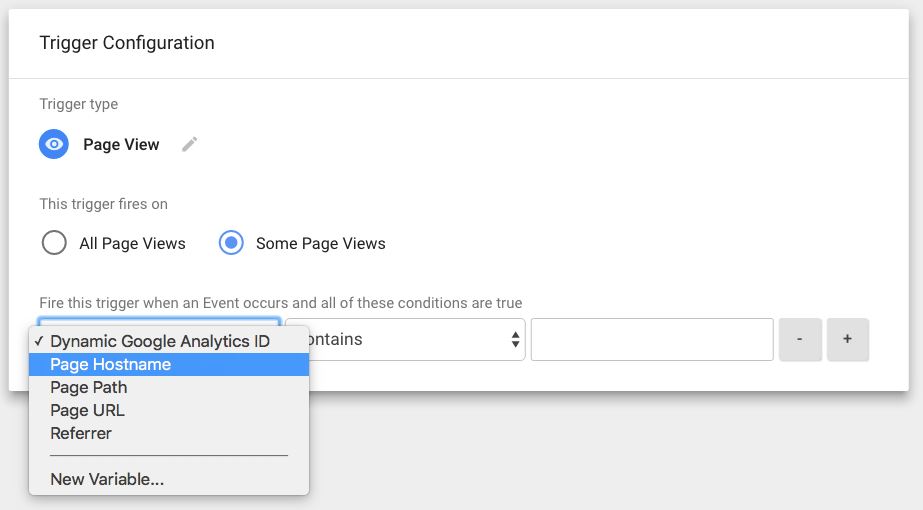Select the All Page Views radio button
Viewport: 923px width, 510px height.
tap(54, 243)
